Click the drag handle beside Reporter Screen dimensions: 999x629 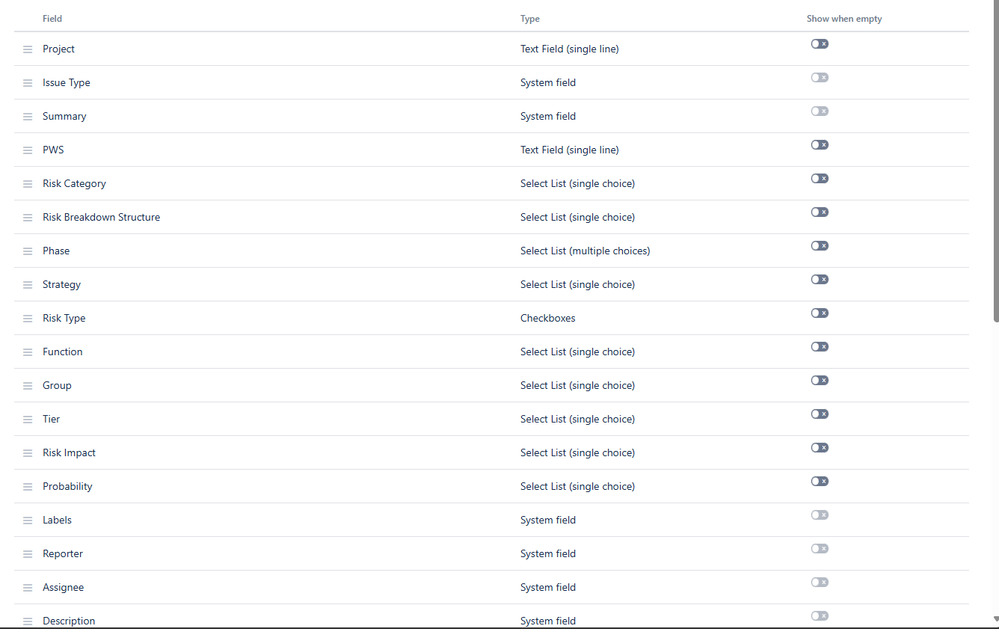(x=27, y=553)
